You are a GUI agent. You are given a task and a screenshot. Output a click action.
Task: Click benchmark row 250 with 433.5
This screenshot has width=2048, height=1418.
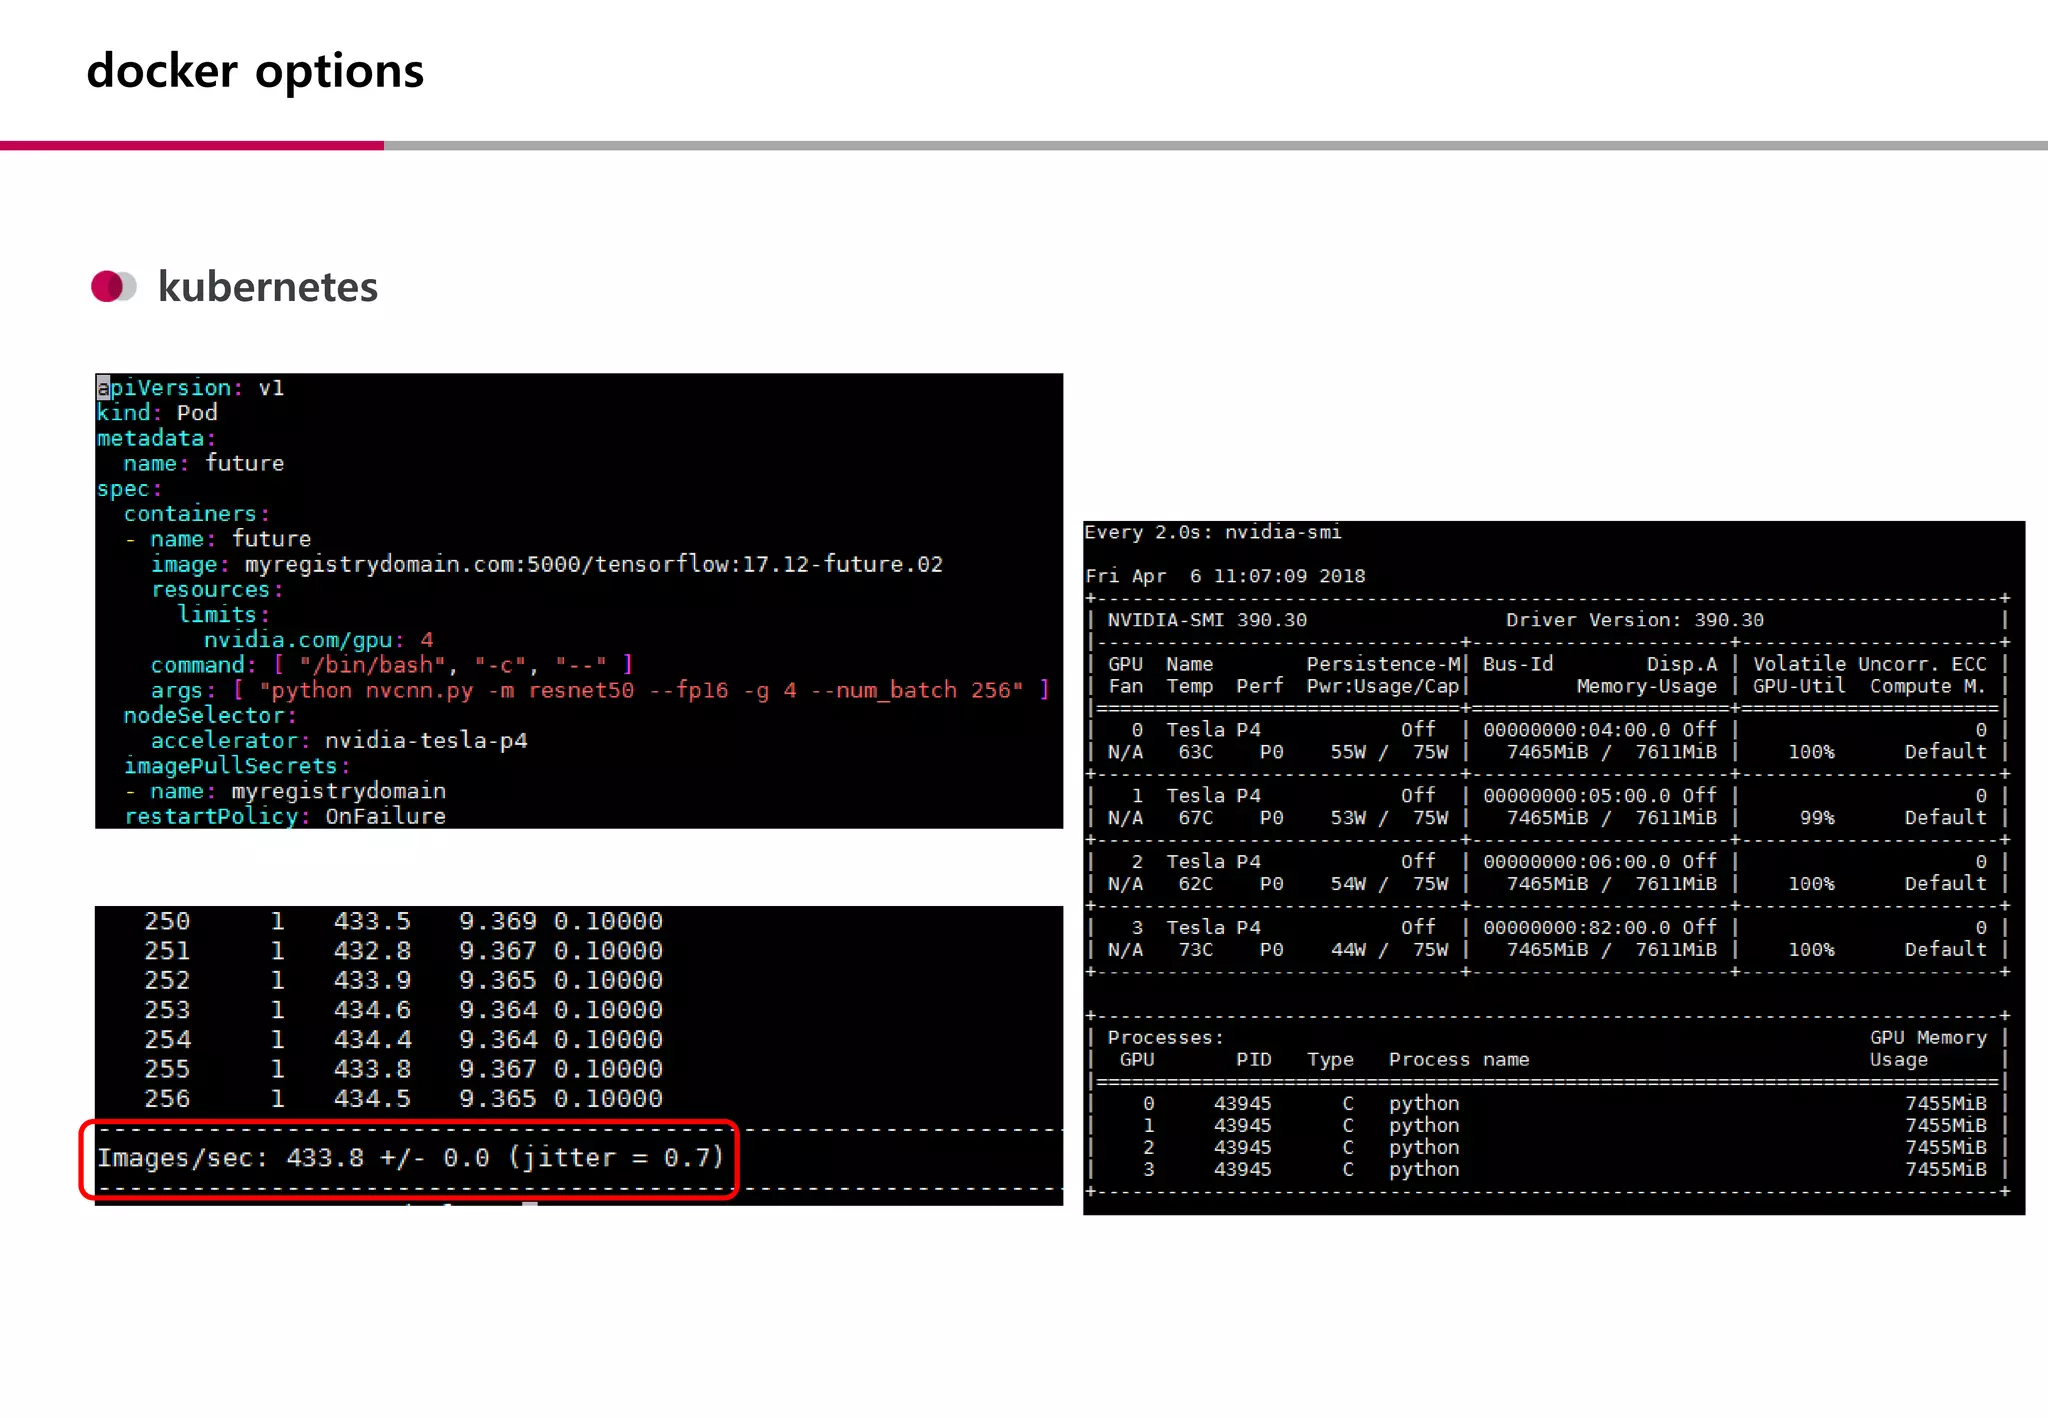point(404,921)
